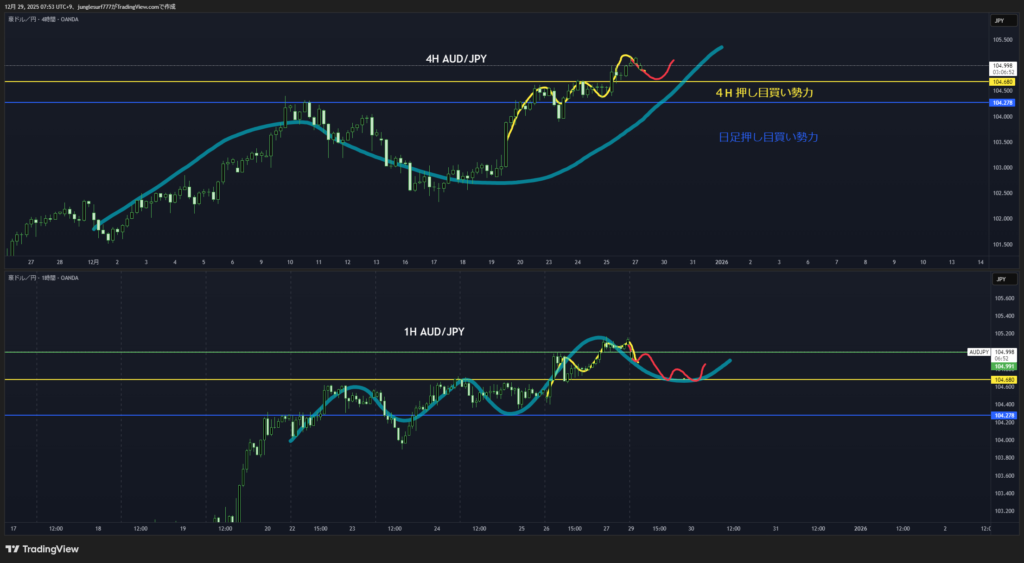Viewport: 1024px width, 563px height.
Task: Select the yellow '4H 押し目買い勢力' text label
Action: tap(764, 92)
